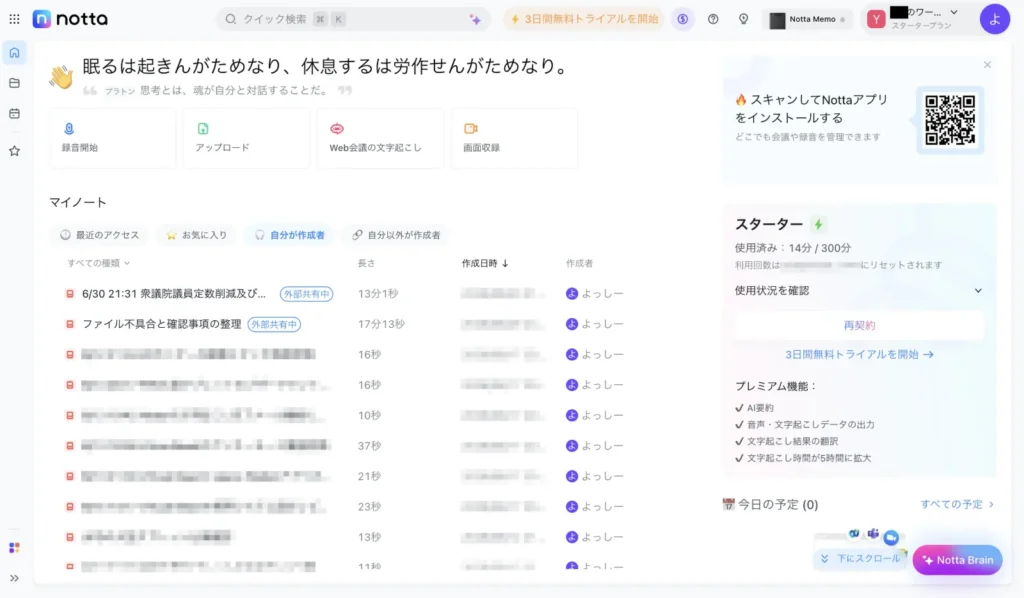
Task: Click the 13分1秒 duration cell
Action: coord(377,294)
